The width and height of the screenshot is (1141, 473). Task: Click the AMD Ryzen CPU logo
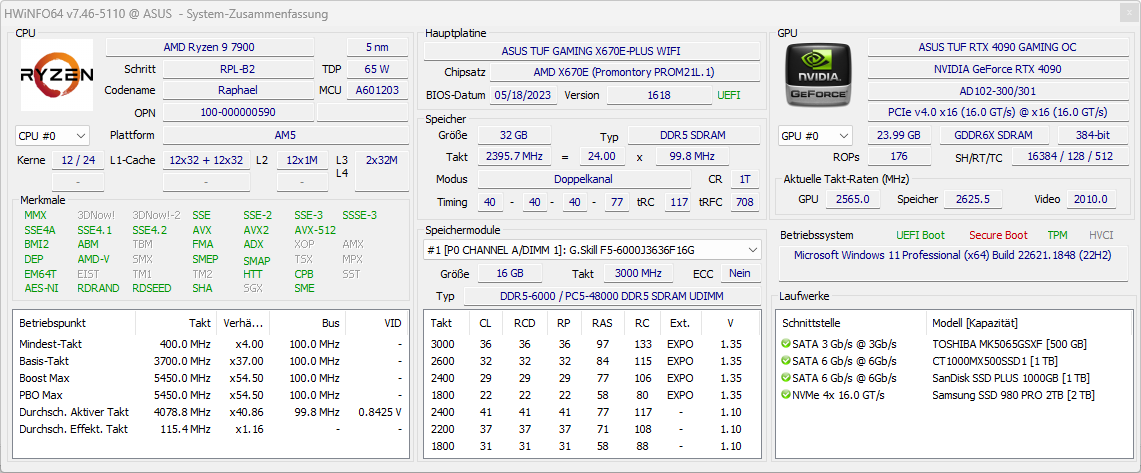click(x=57, y=75)
